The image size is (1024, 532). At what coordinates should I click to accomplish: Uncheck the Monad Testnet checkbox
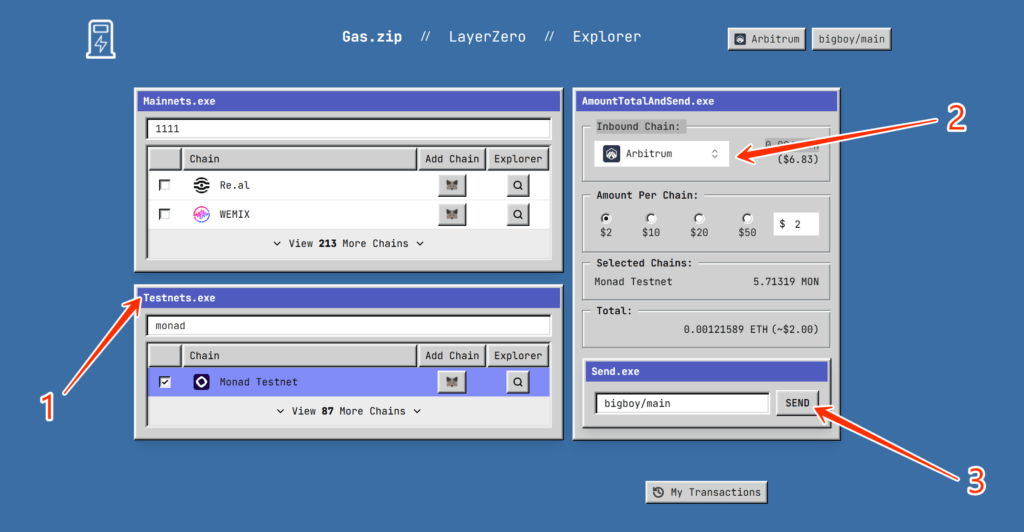tap(165, 382)
